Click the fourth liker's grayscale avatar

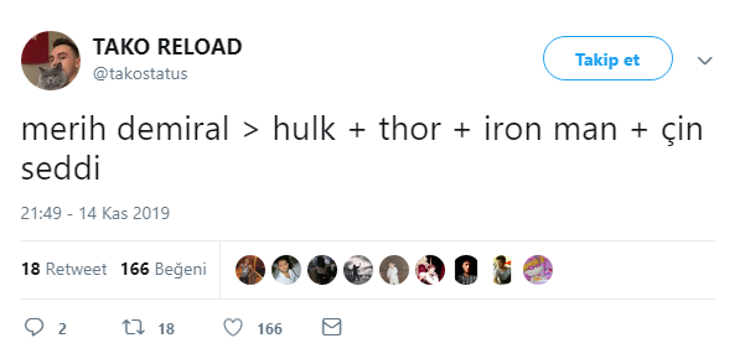[x=358, y=270]
